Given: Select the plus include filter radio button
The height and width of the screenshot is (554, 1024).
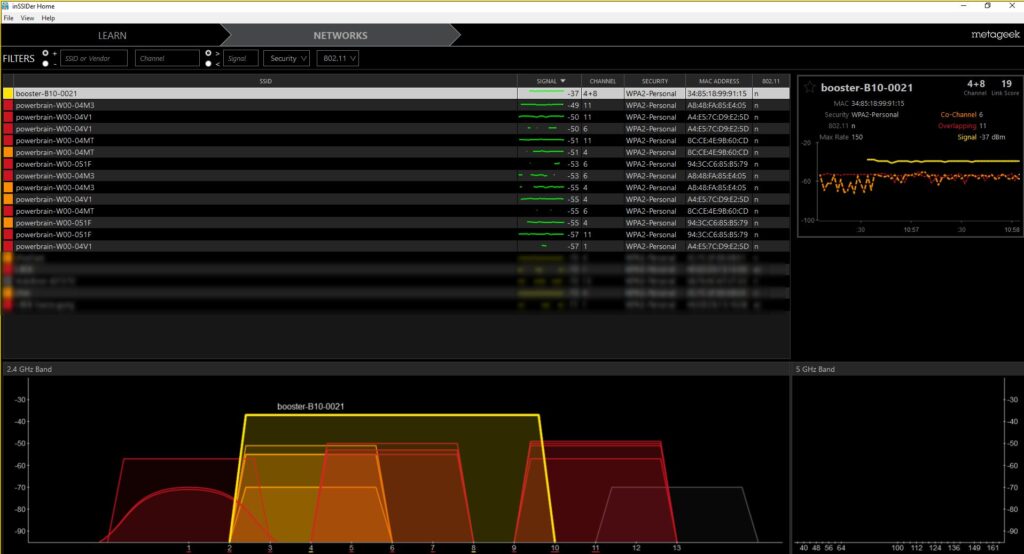Looking at the screenshot, I should [x=45, y=53].
